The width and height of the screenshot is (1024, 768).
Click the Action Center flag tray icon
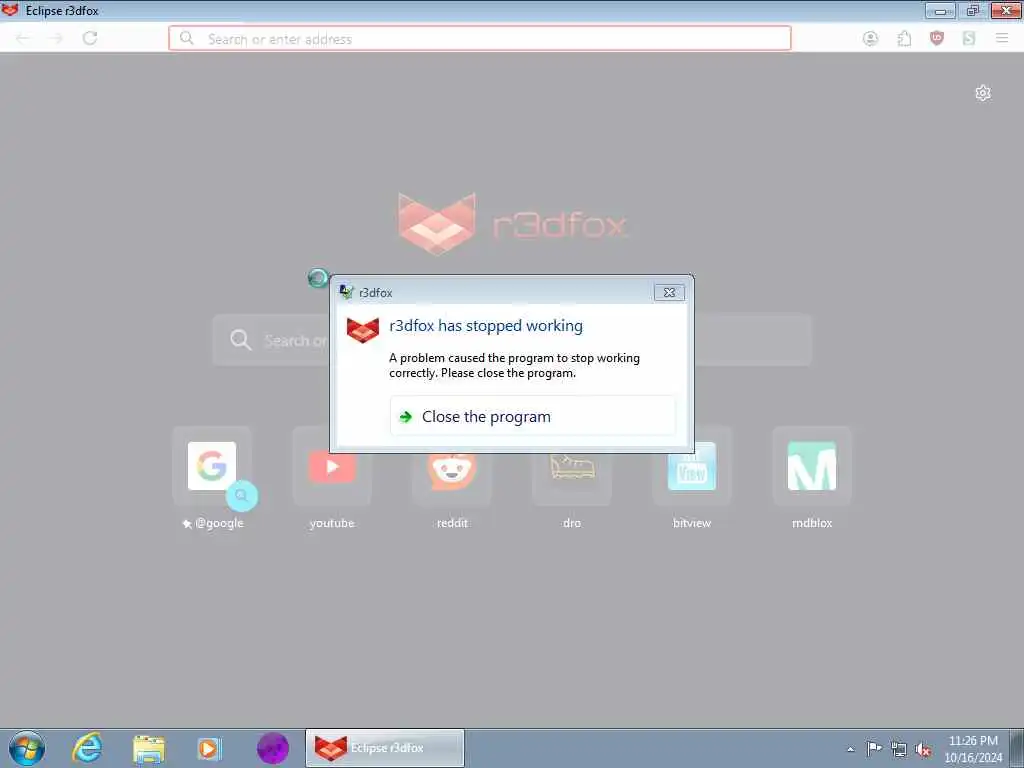874,749
